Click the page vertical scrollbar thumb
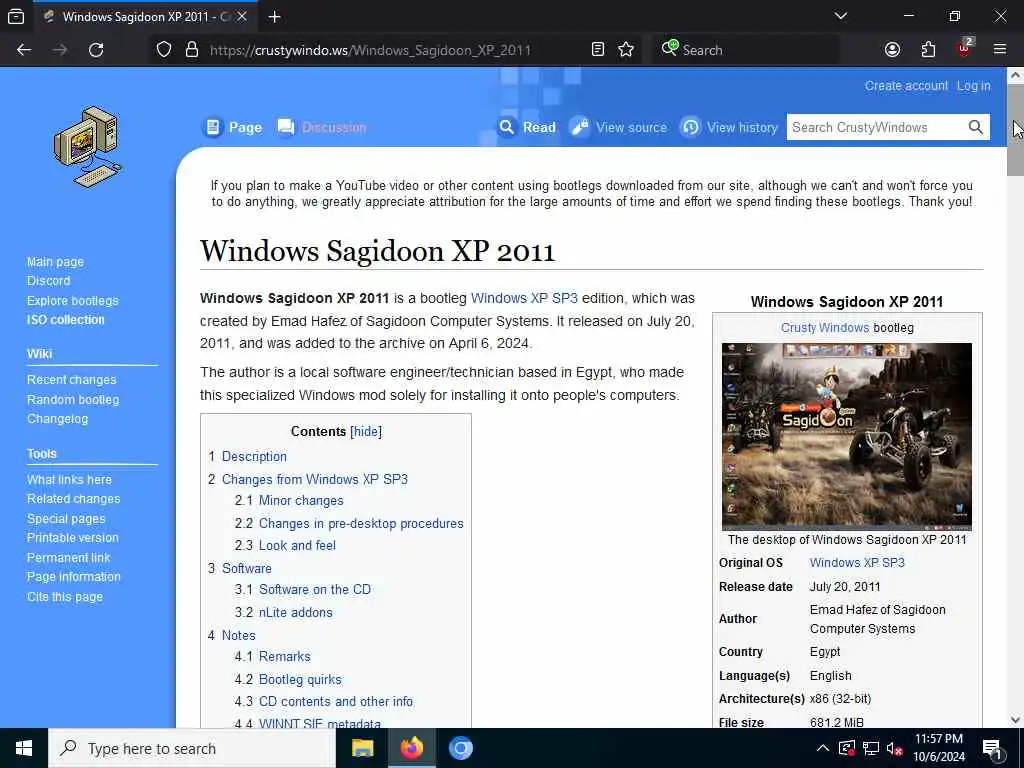This screenshot has height=768, width=1024. click(x=1015, y=131)
